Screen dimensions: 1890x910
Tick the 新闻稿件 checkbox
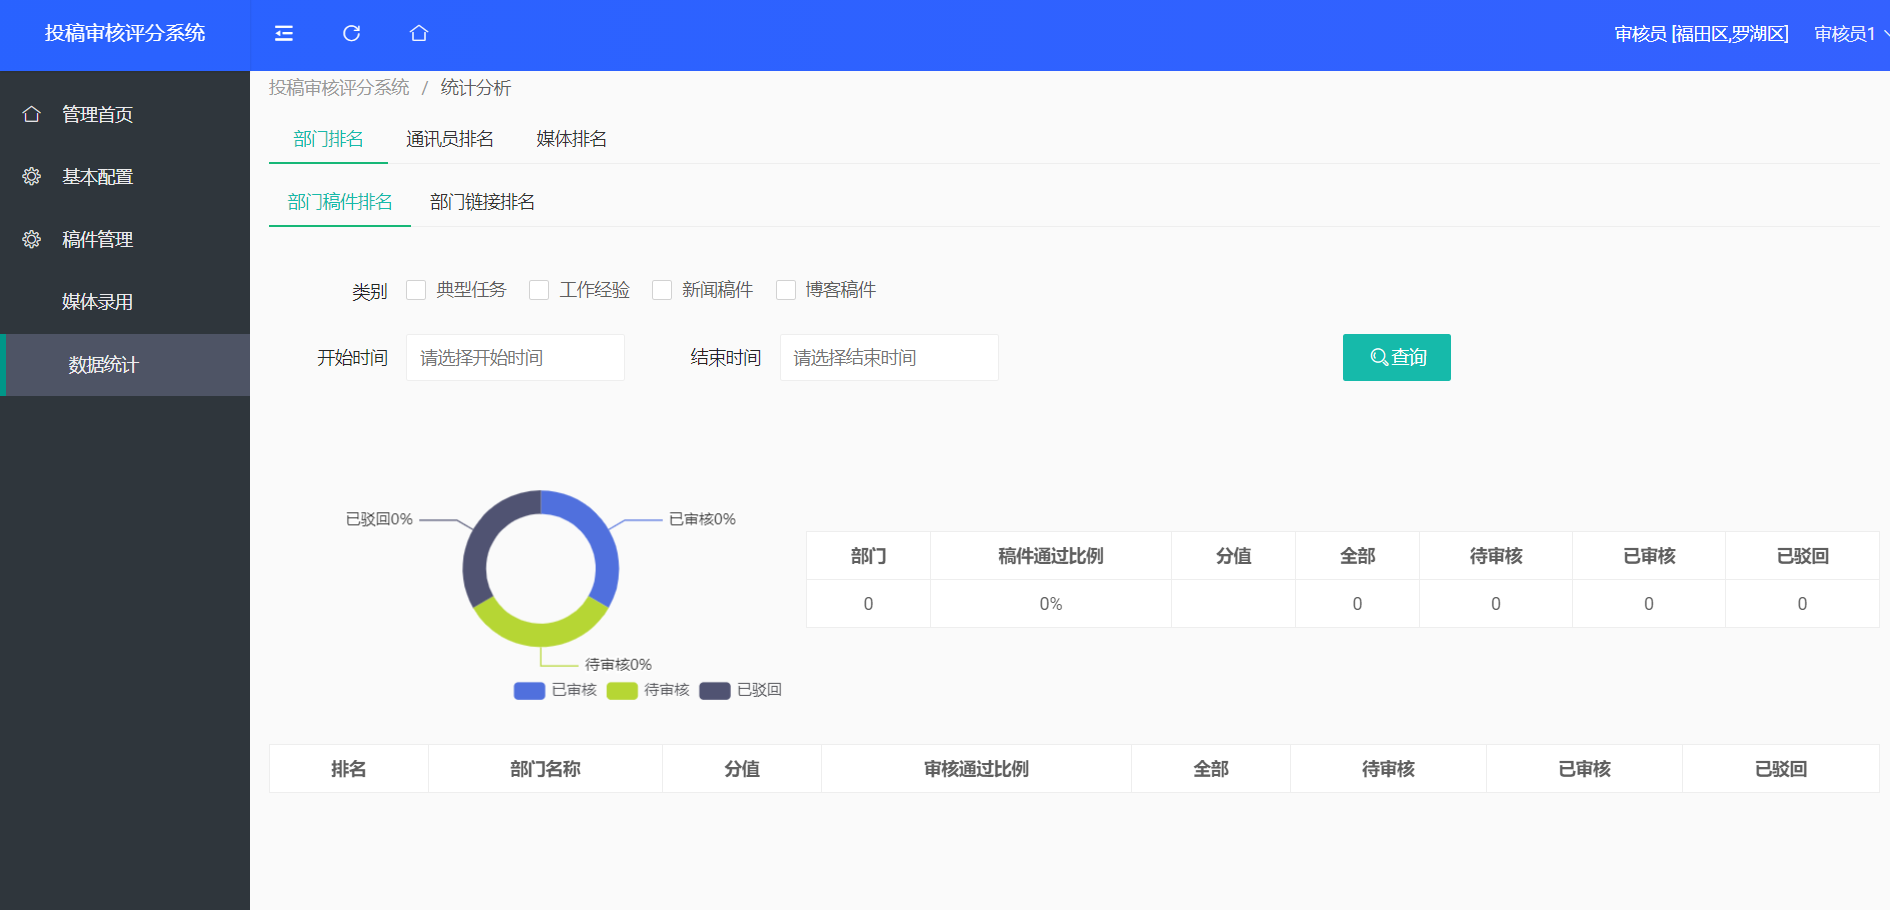pos(662,290)
